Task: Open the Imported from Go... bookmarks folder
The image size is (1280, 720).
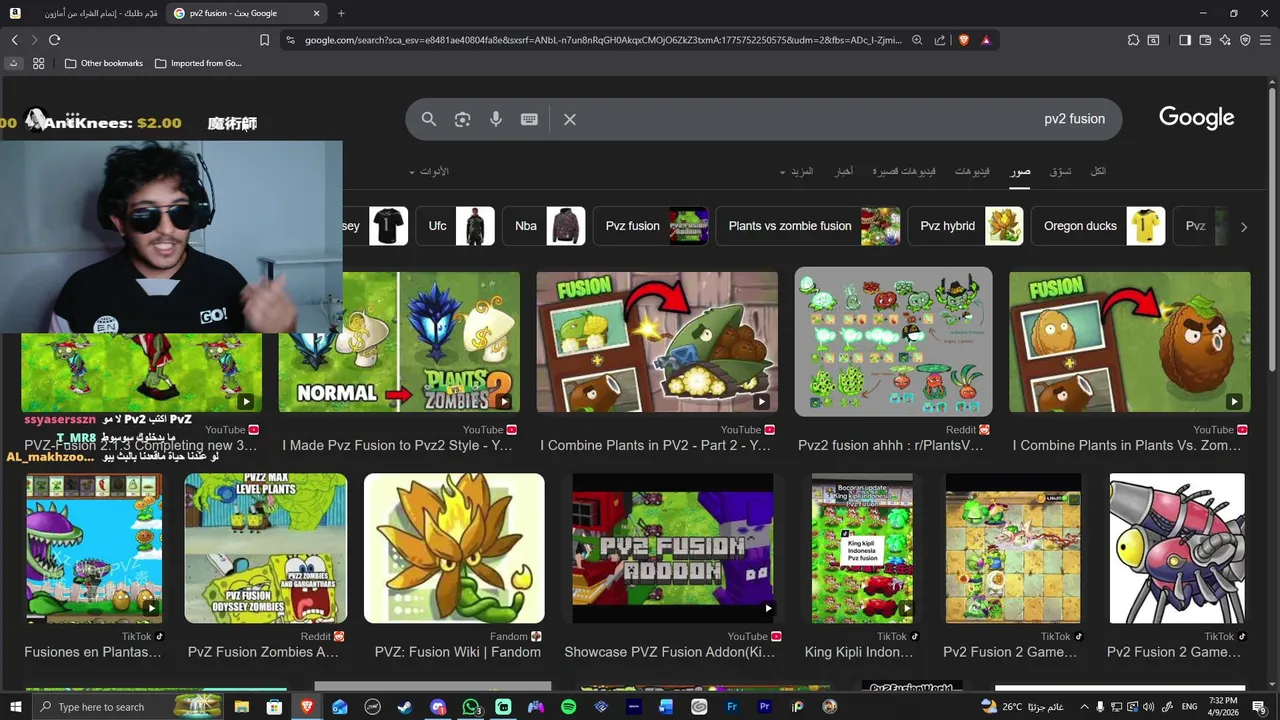Action: click(x=198, y=63)
